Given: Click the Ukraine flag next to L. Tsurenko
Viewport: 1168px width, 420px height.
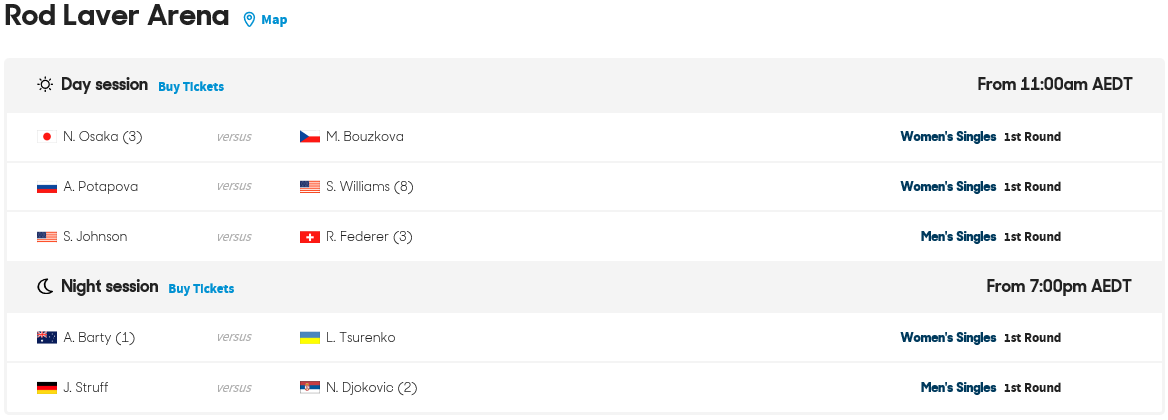Looking at the screenshot, I should click(x=310, y=337).
